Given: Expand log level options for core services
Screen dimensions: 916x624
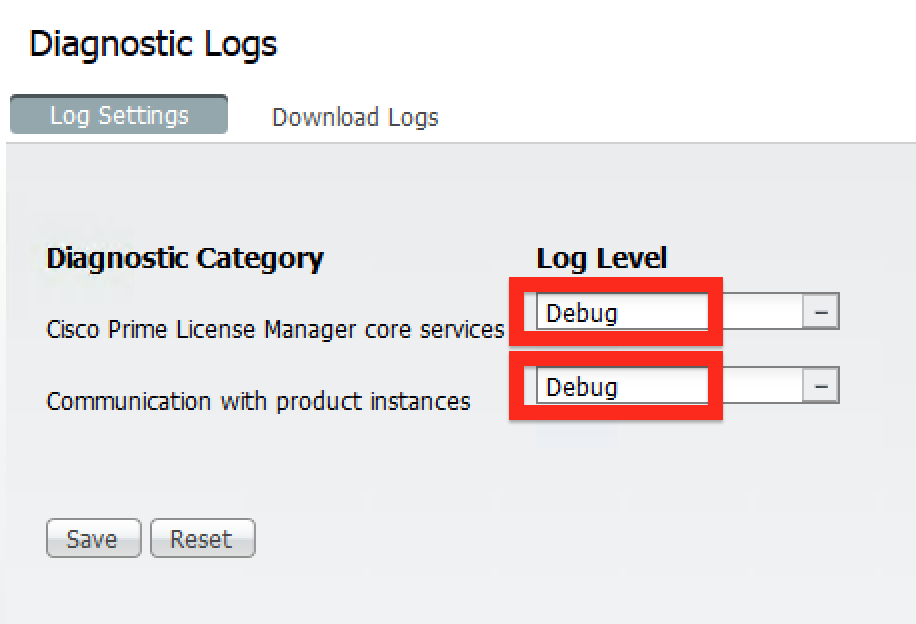Looking at the screenshot, I should [820, 311].
